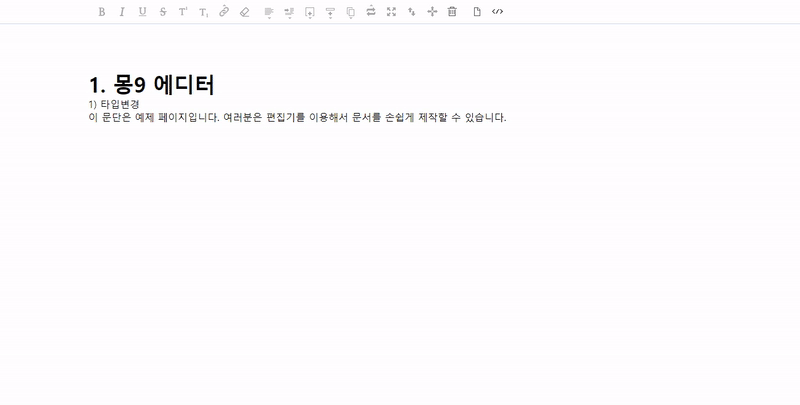Insert a hyperlink with the link icon
Viewport: 800px width, 405px height.
click(x=224, y=12)
